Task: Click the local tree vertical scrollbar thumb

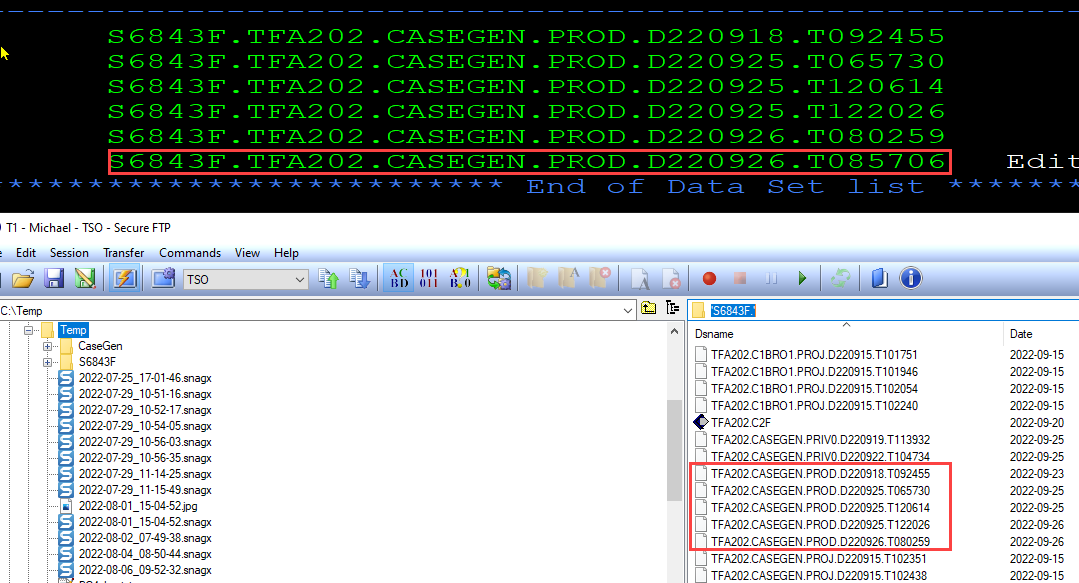Action: click(674, 449)
